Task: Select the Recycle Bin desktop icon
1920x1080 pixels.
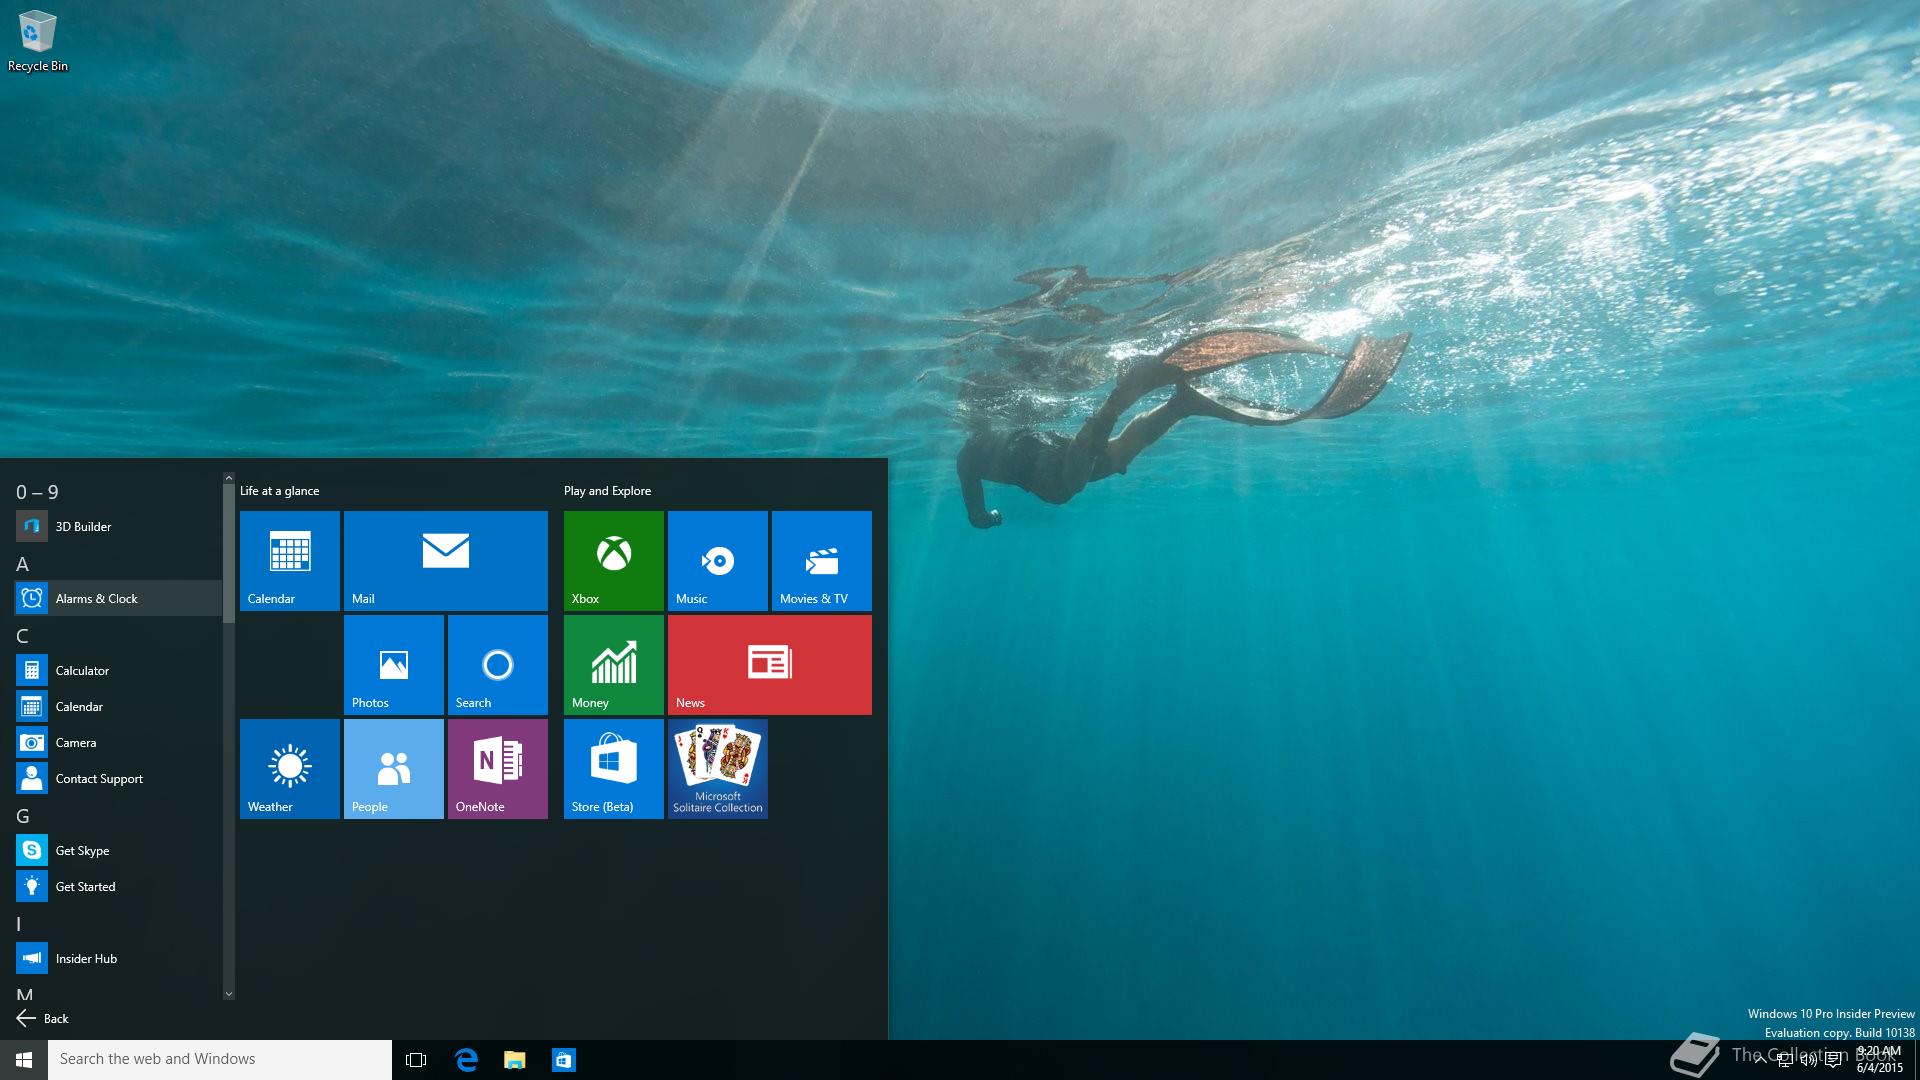Action: tap(38, 41)
